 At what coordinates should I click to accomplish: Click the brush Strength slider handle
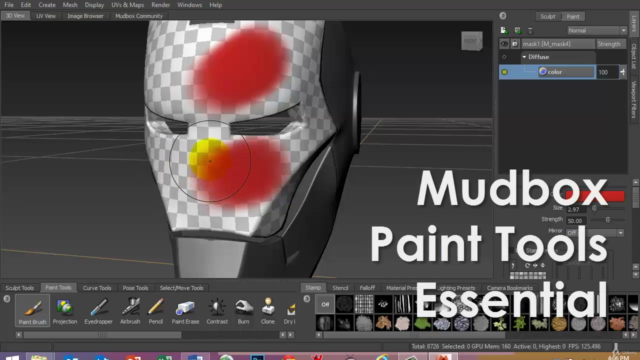pos(608,220)
